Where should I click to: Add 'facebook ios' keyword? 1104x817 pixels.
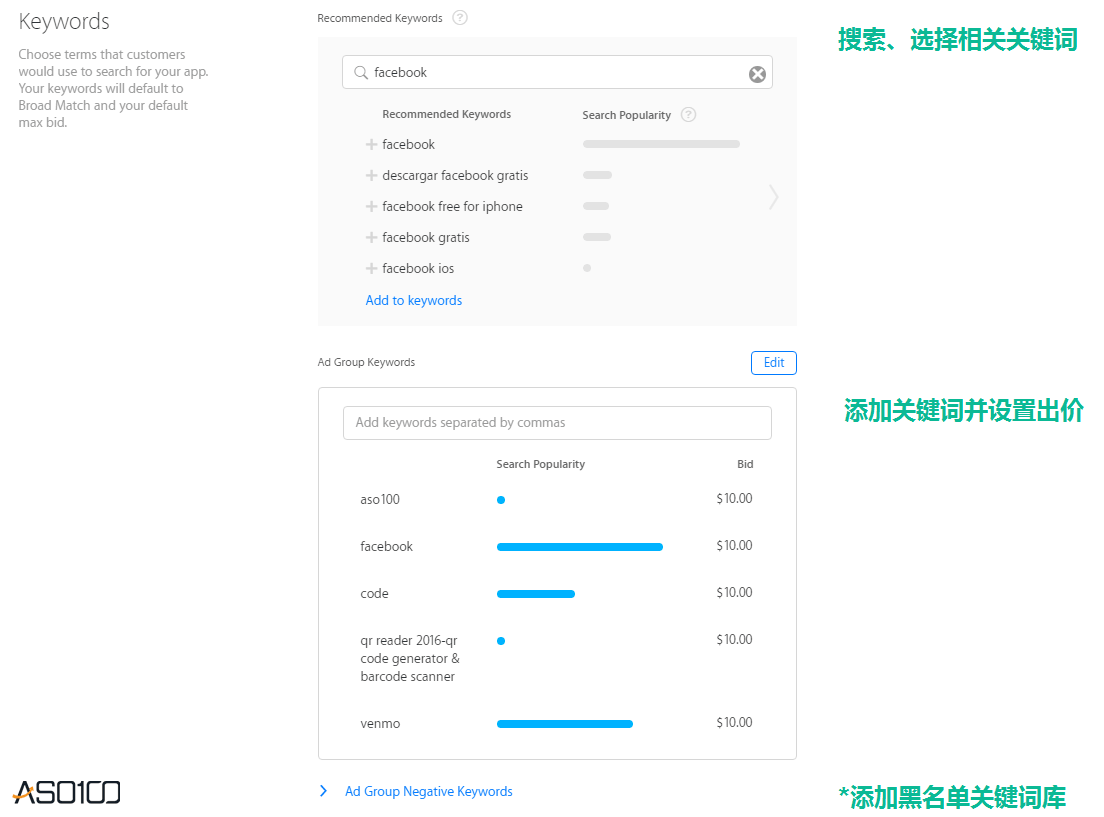pyautogui.click(x=371, y=268)
